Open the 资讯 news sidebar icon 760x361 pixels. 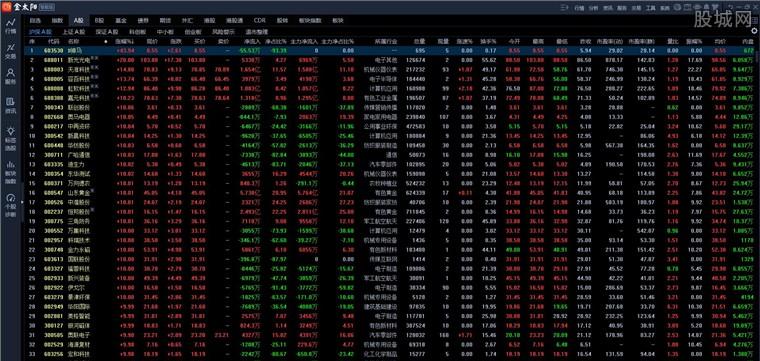click(x=10, y=105)
